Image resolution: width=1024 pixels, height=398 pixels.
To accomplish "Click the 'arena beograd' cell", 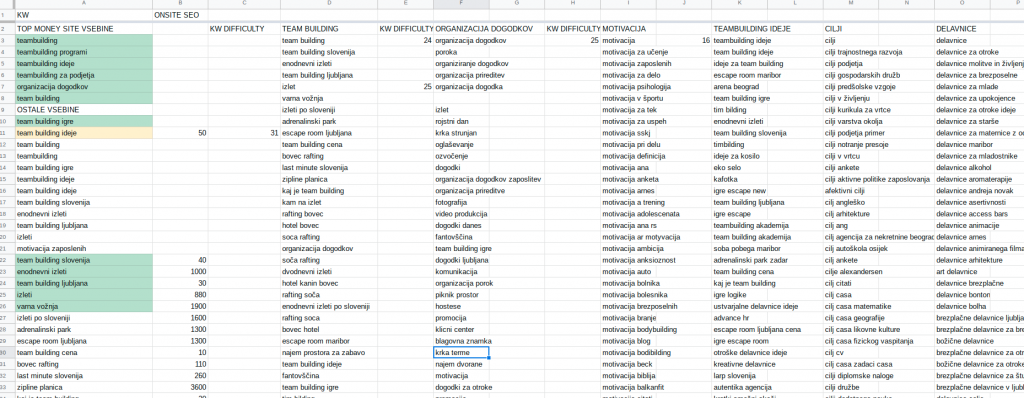I will (x=739, y=87).
